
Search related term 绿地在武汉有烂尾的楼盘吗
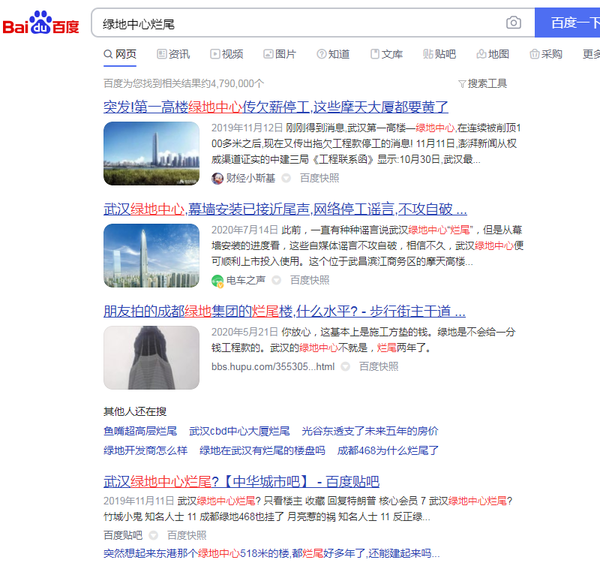(x=262, y=450)
